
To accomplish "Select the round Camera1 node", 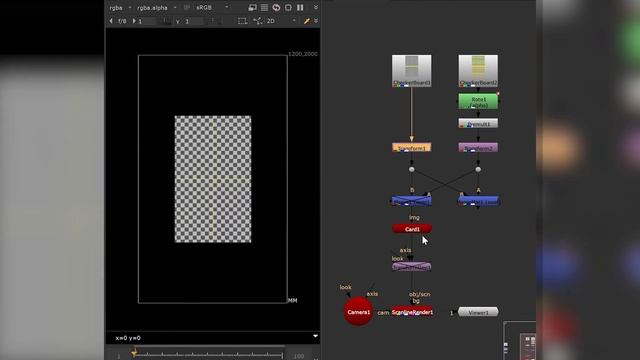I will click(x=358, y=311).
